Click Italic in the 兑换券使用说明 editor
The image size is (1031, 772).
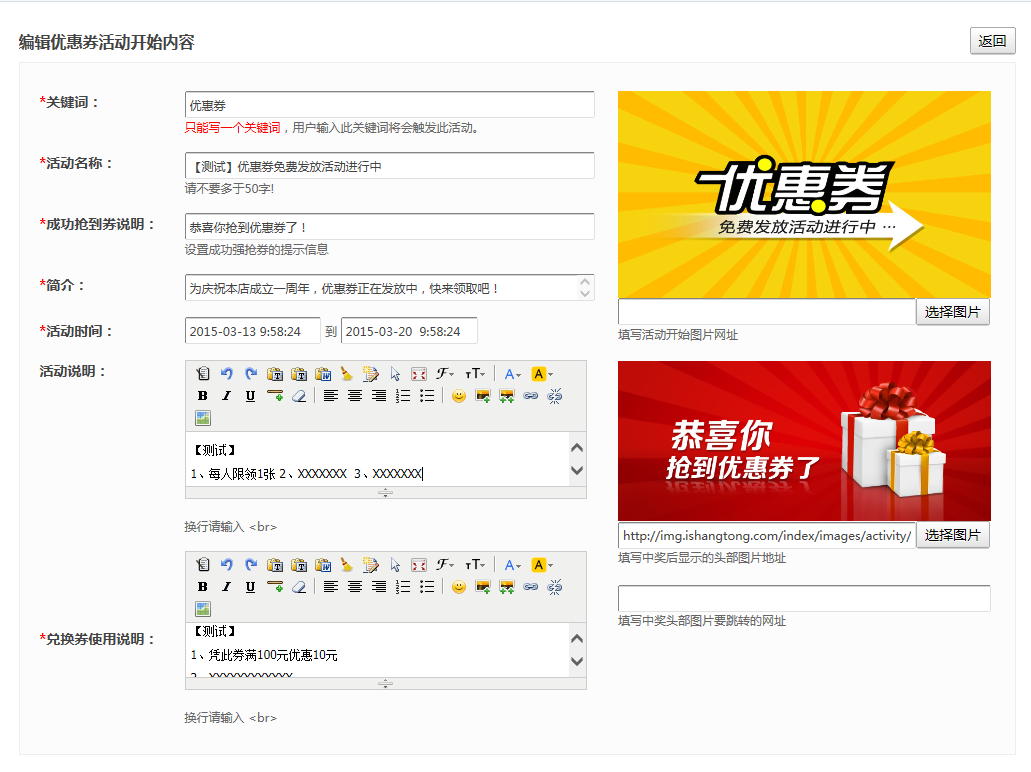click(x=227, y=587)
